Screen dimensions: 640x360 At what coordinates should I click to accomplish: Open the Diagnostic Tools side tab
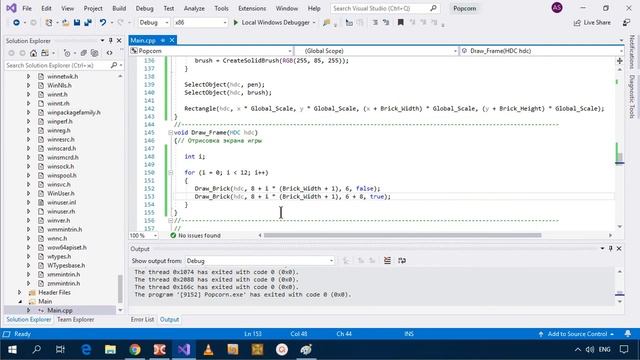632,96
